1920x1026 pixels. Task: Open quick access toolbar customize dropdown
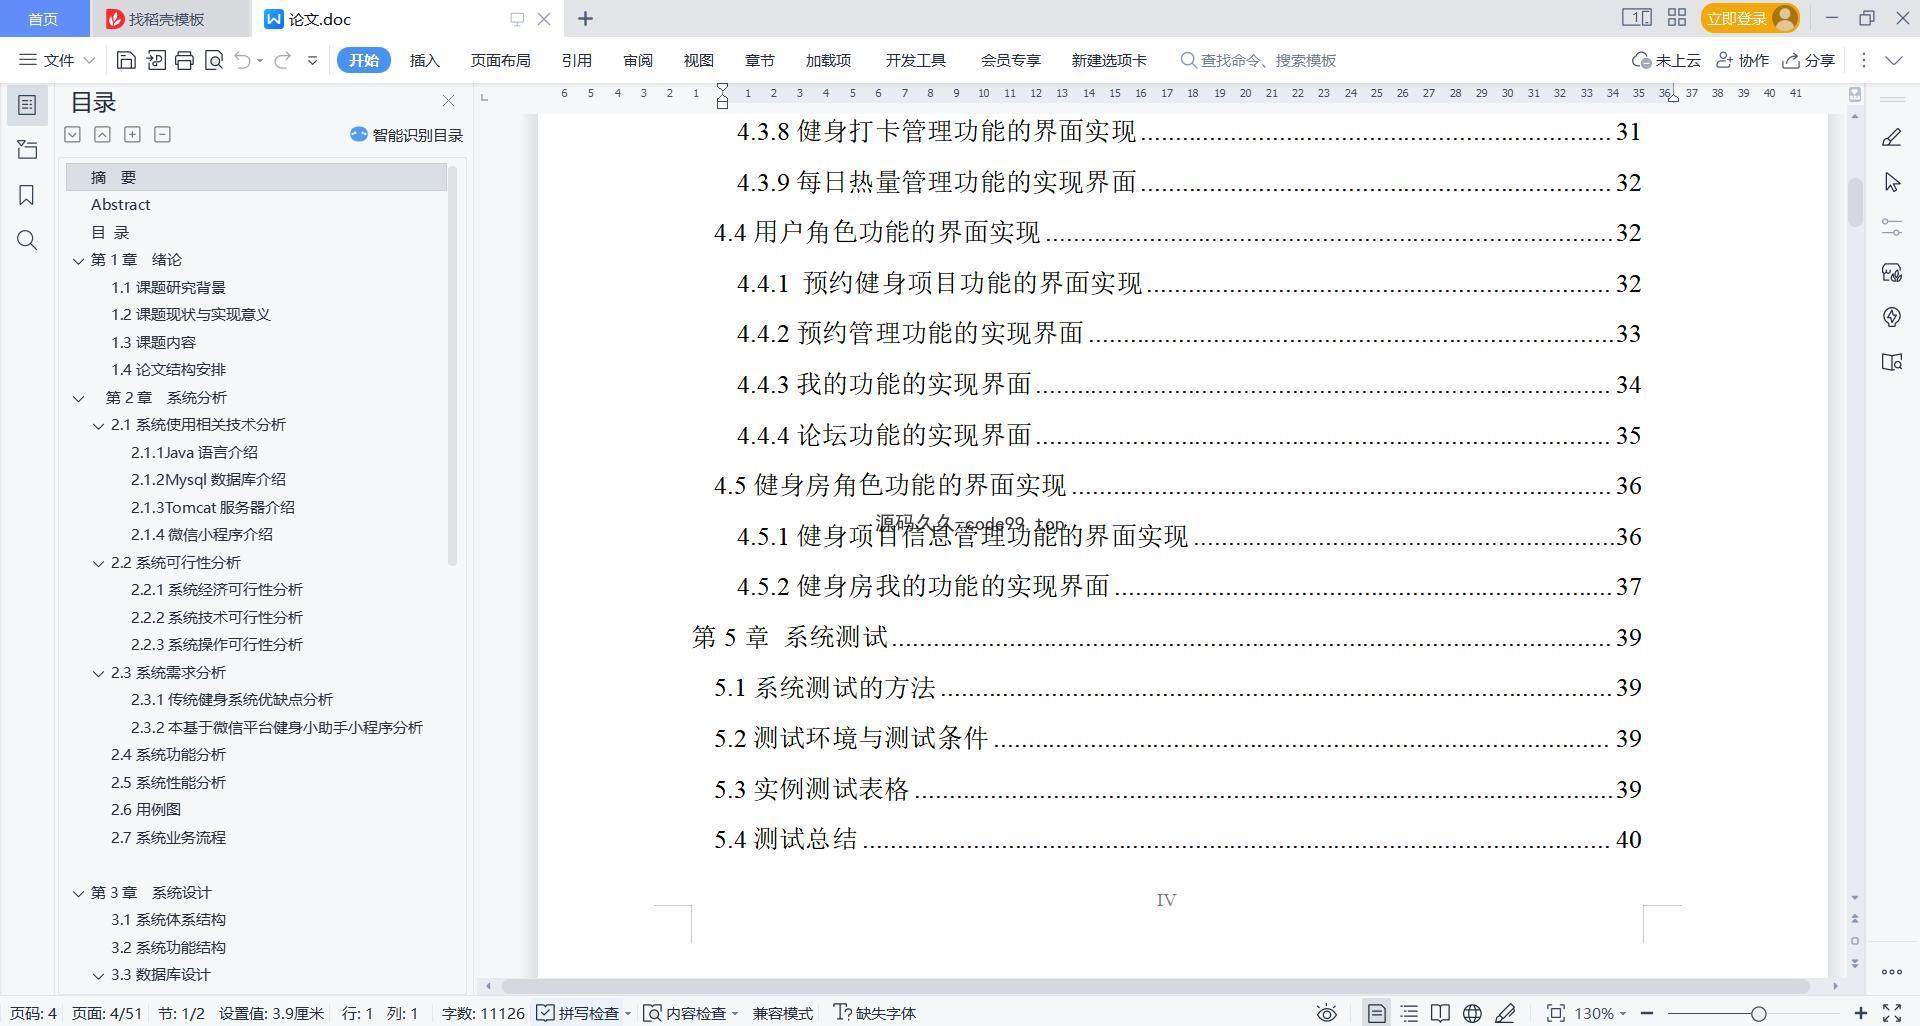(313, 60)
